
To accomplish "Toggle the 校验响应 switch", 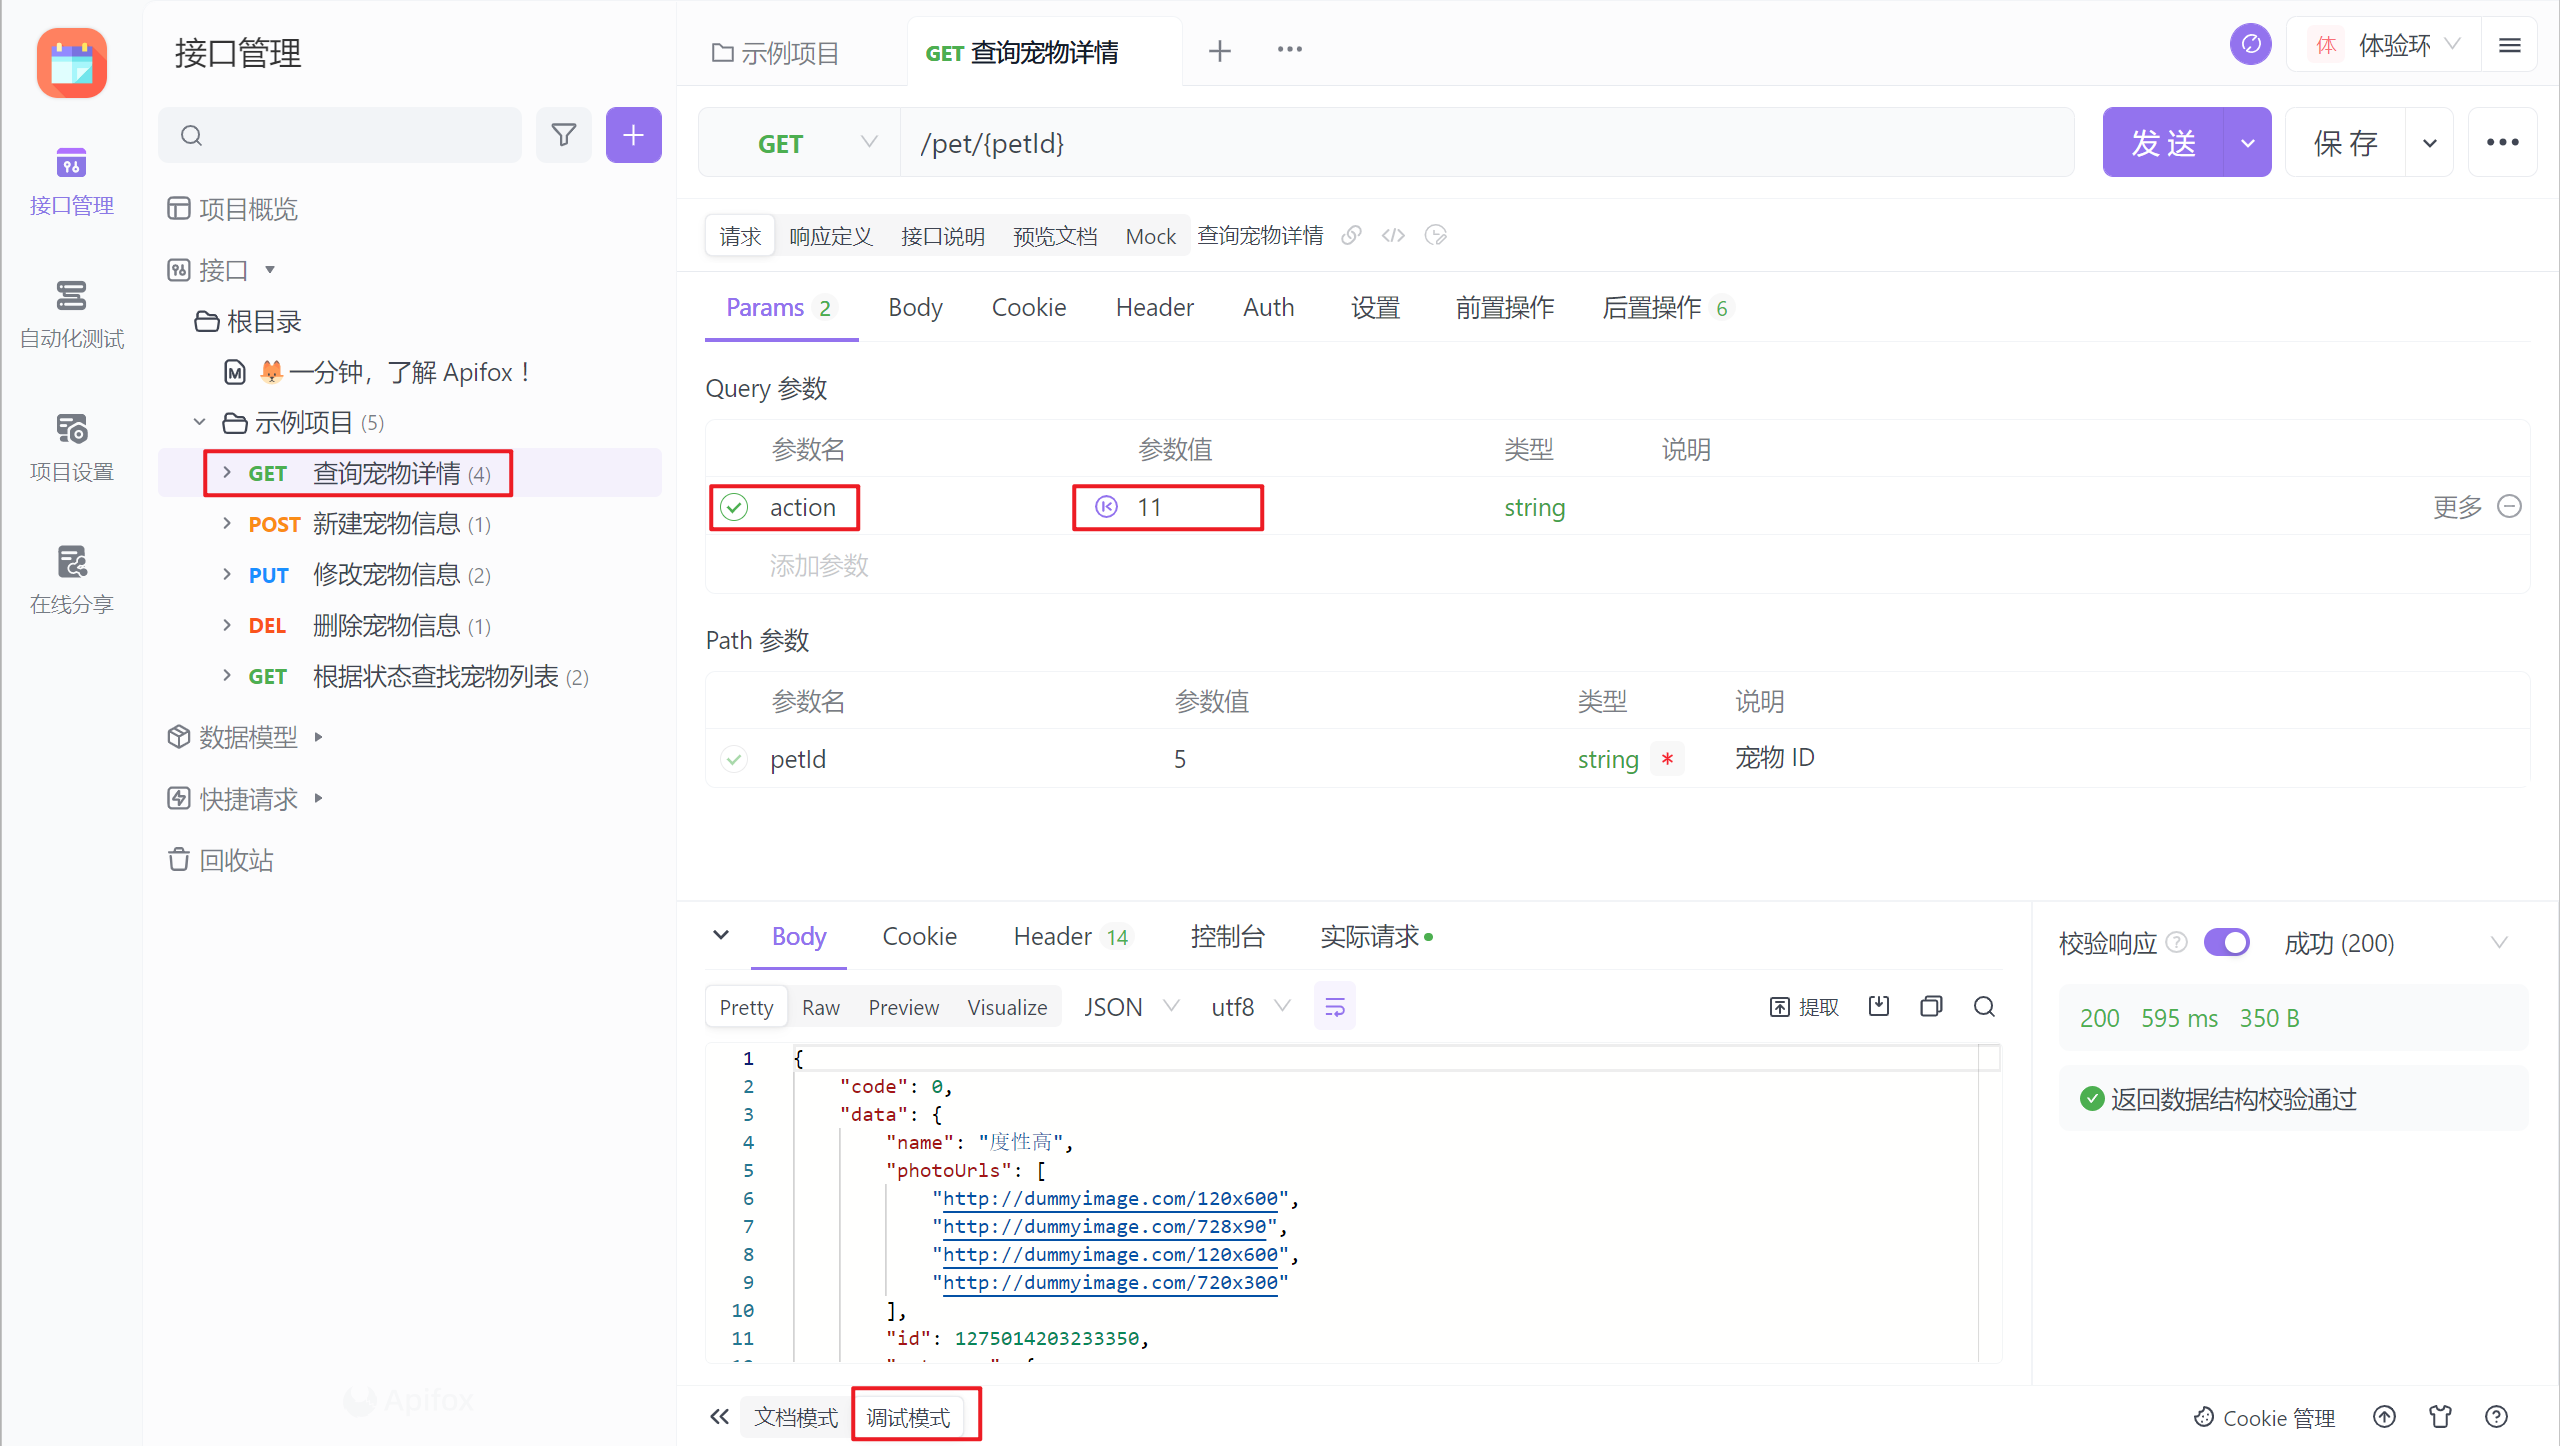I will (2226, 943).
